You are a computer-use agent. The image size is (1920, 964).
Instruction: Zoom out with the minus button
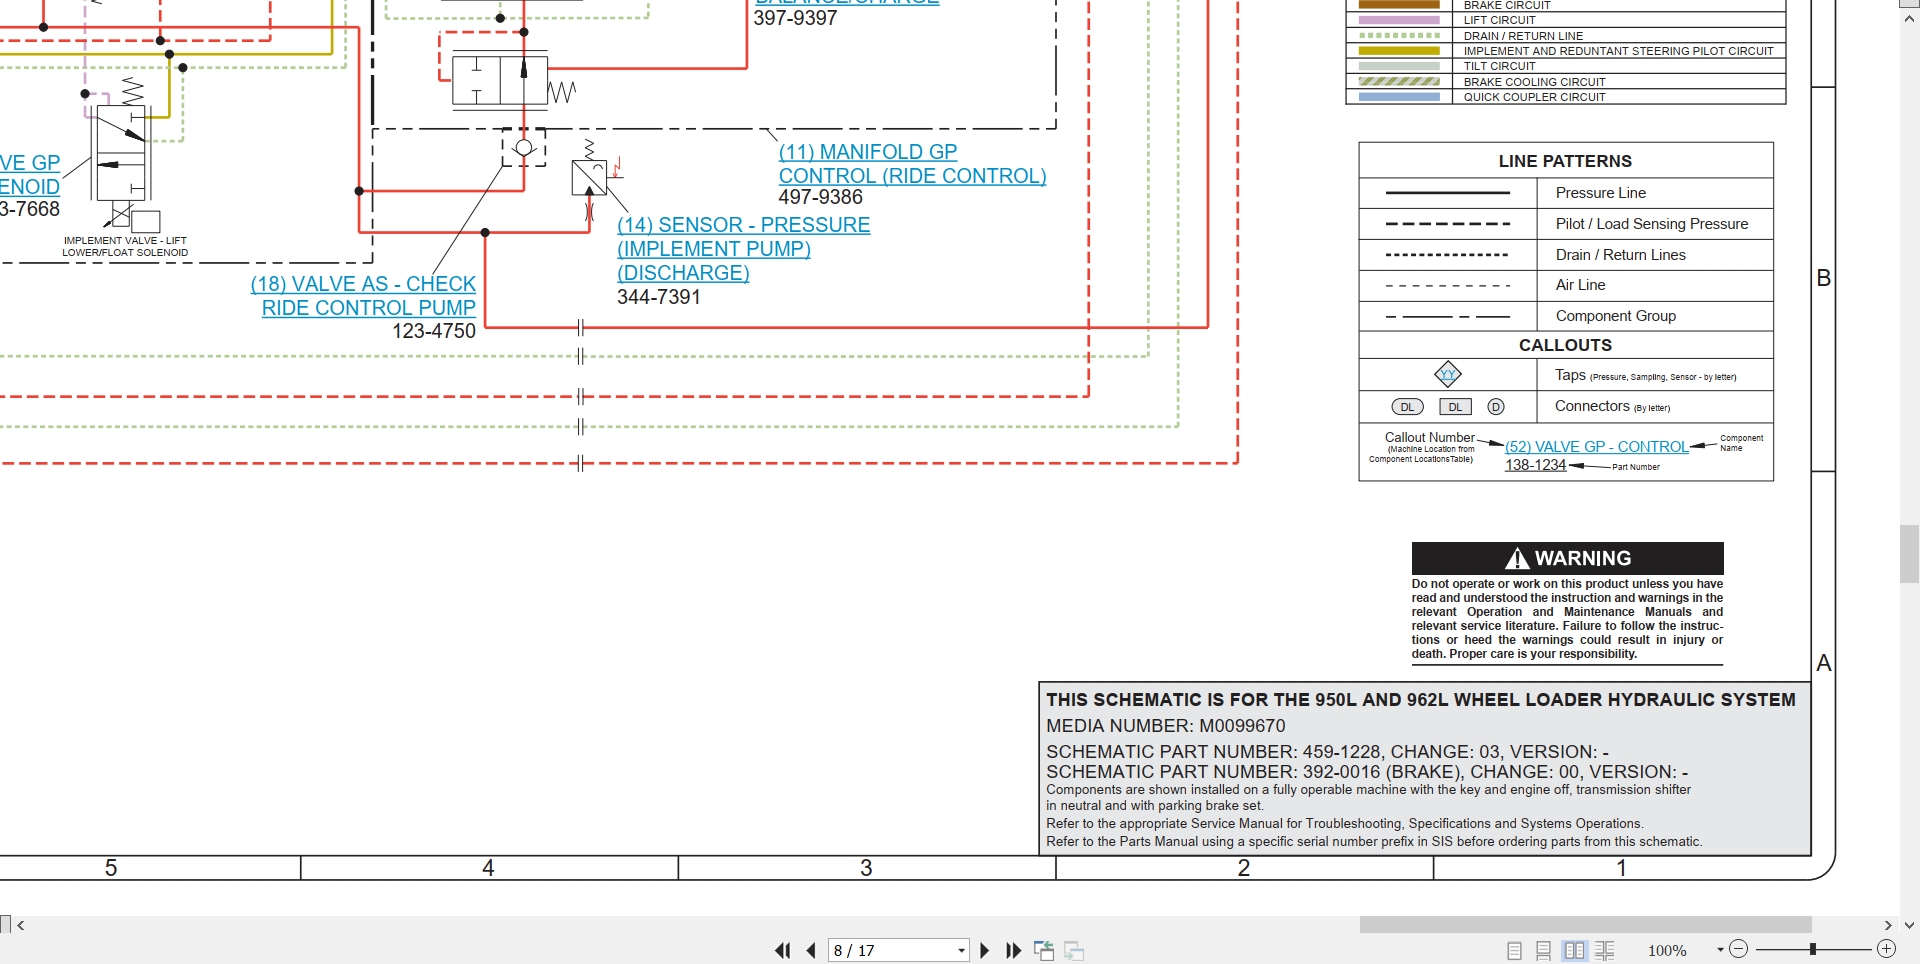(x=1739, y=949)
